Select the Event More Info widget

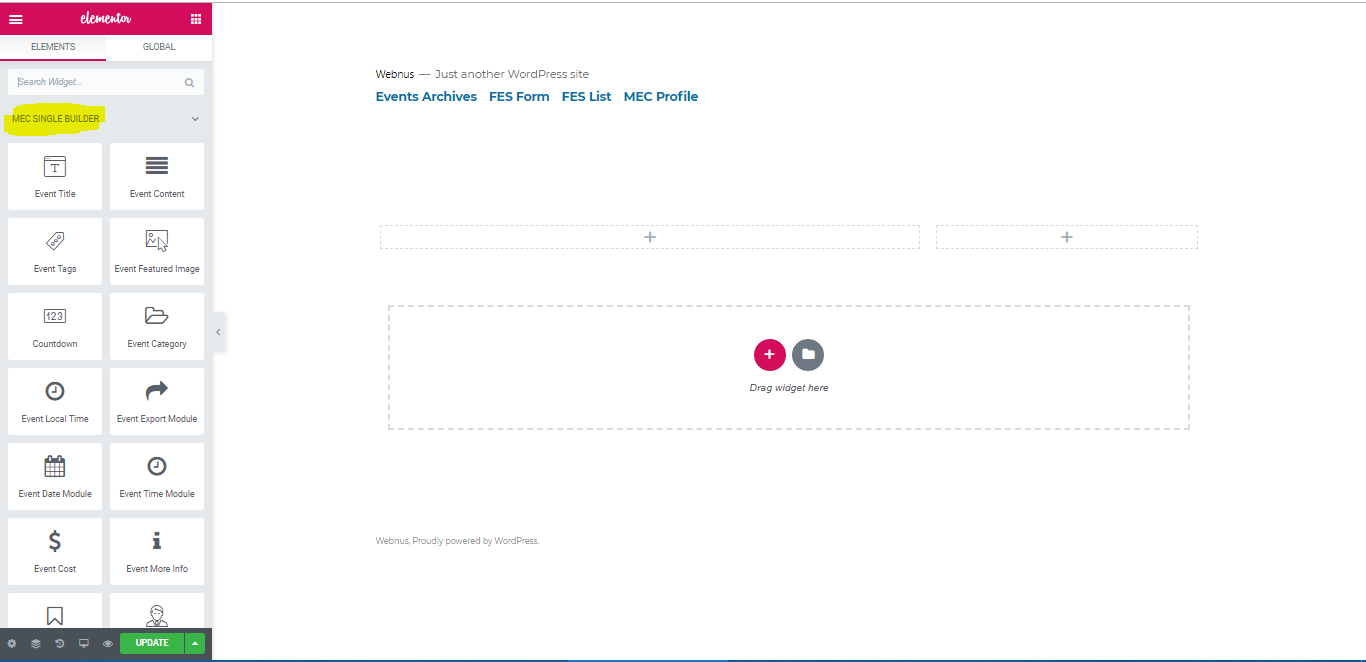click(x=157, y=552)
